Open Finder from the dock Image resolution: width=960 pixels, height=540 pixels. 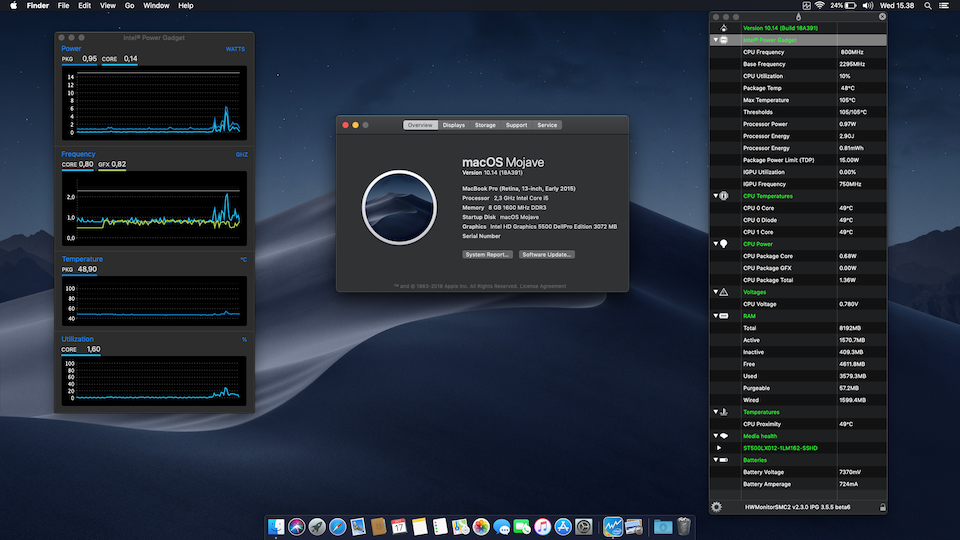point(276,527)
